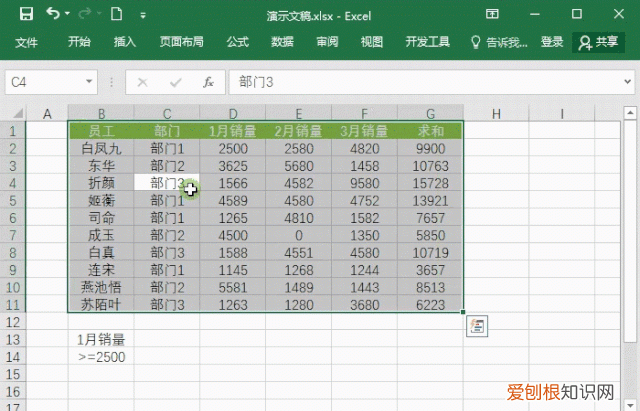
Task: Click the Select All corner triangle
Action: pos(18,113)
